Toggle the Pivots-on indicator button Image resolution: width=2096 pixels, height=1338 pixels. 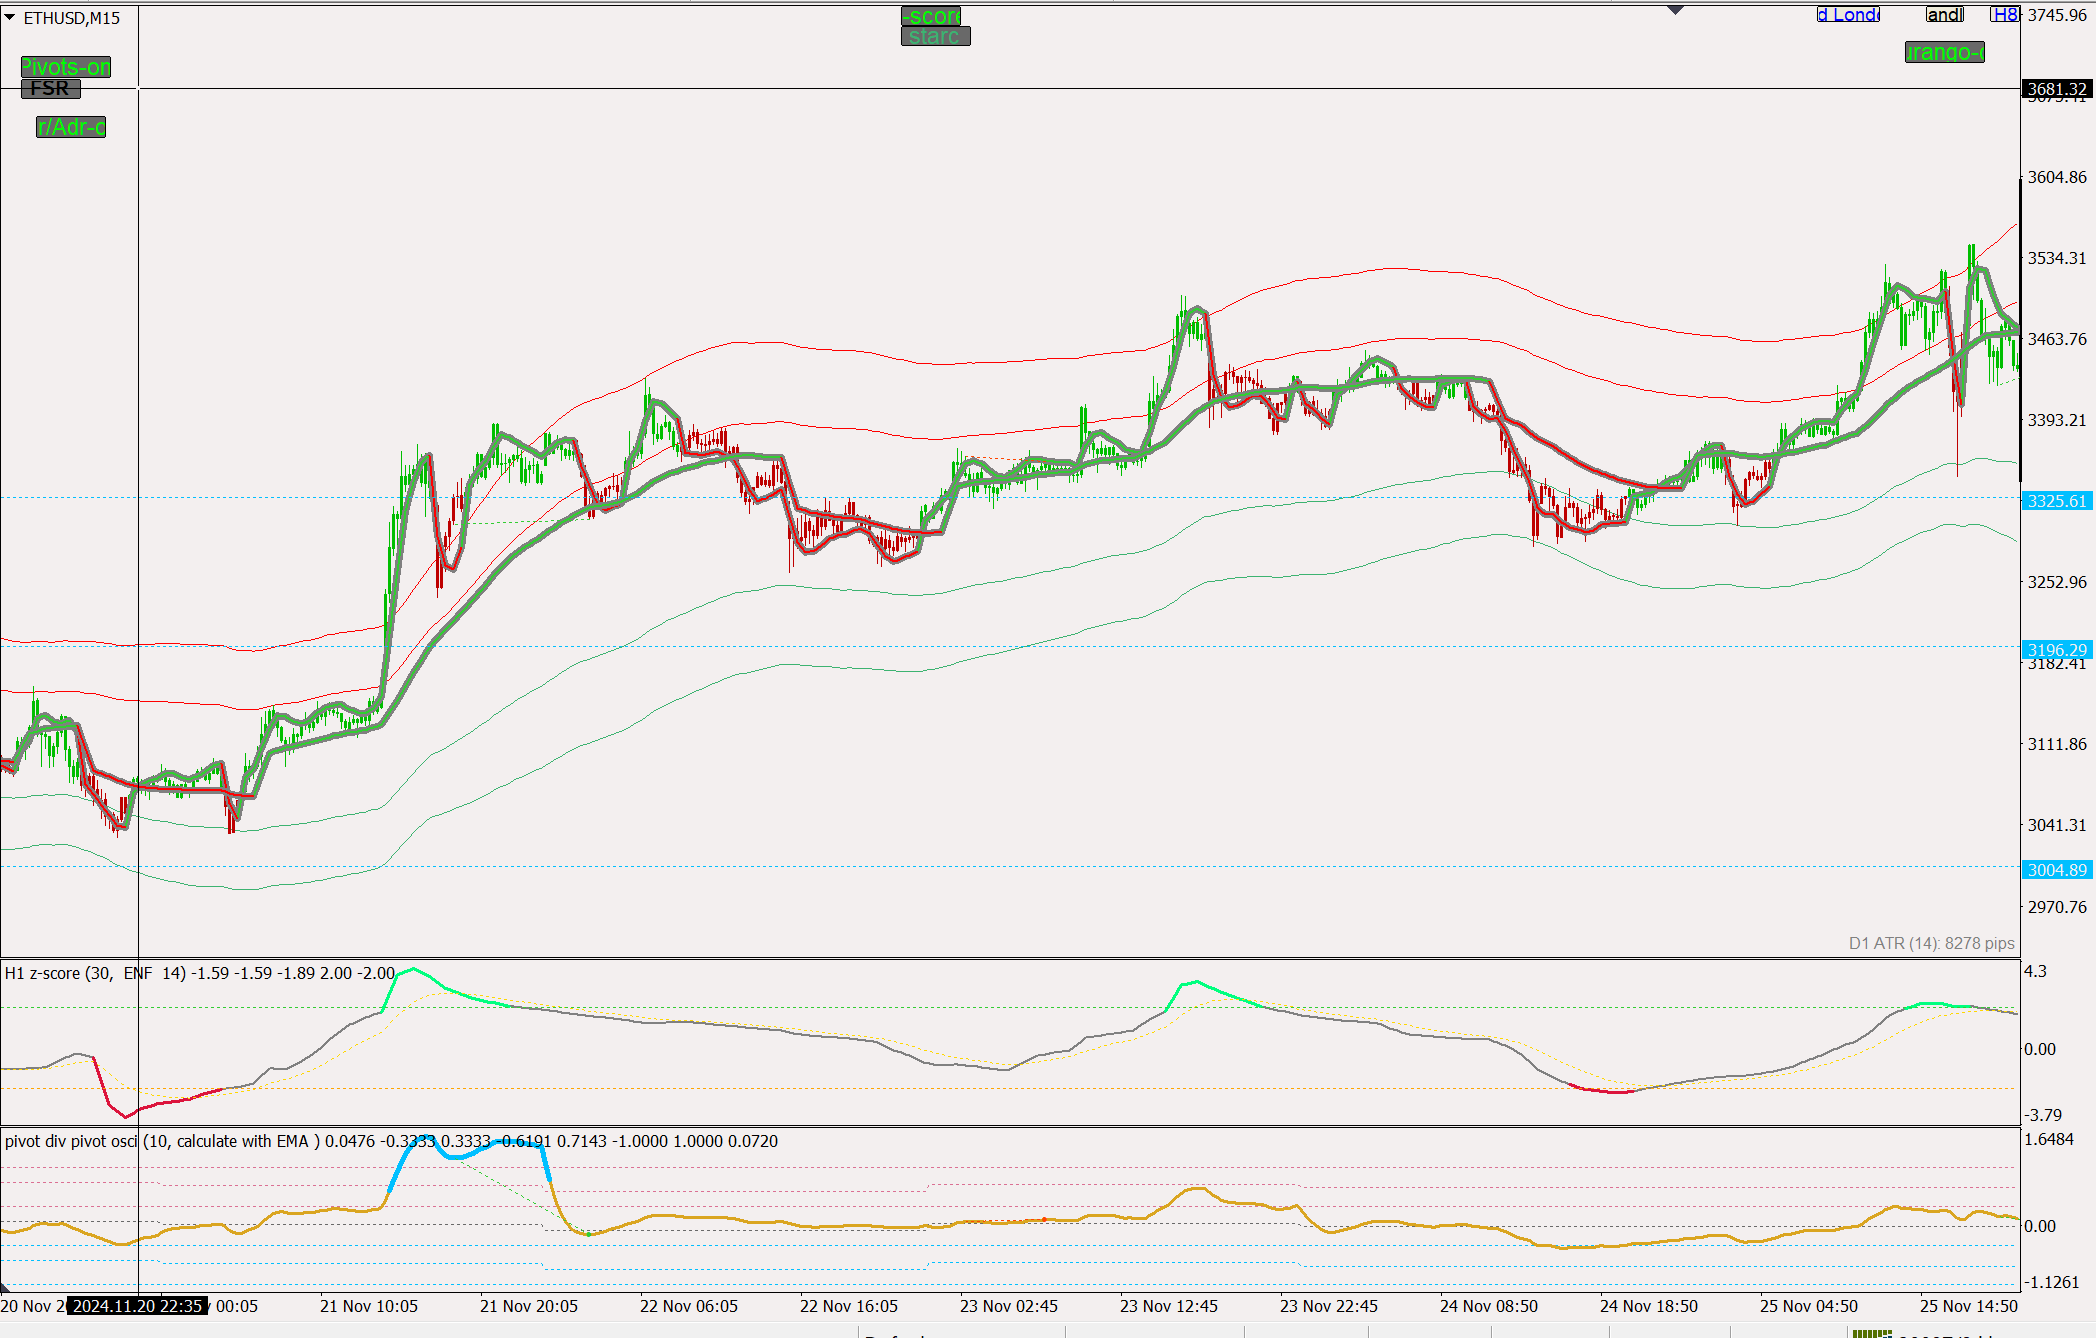66,67
